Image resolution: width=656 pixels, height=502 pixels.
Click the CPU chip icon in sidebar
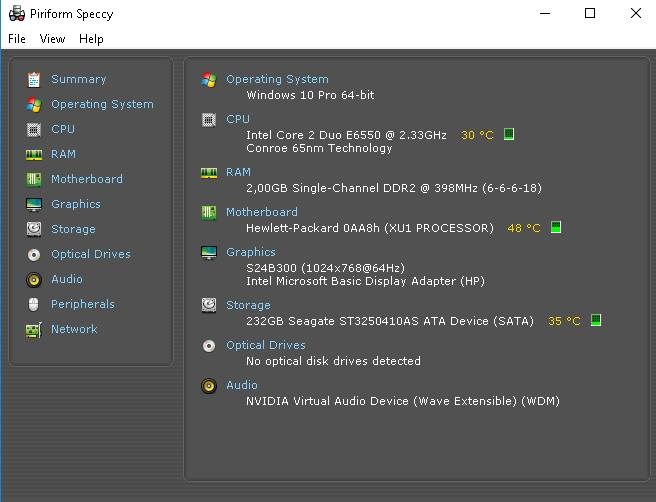34,130
